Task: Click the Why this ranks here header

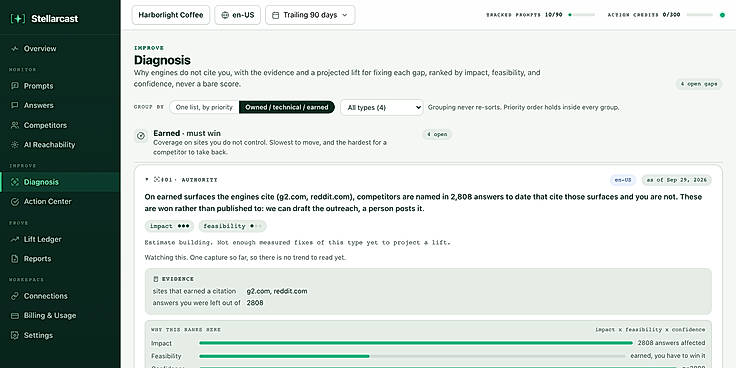Action: (x=185, y=330)
